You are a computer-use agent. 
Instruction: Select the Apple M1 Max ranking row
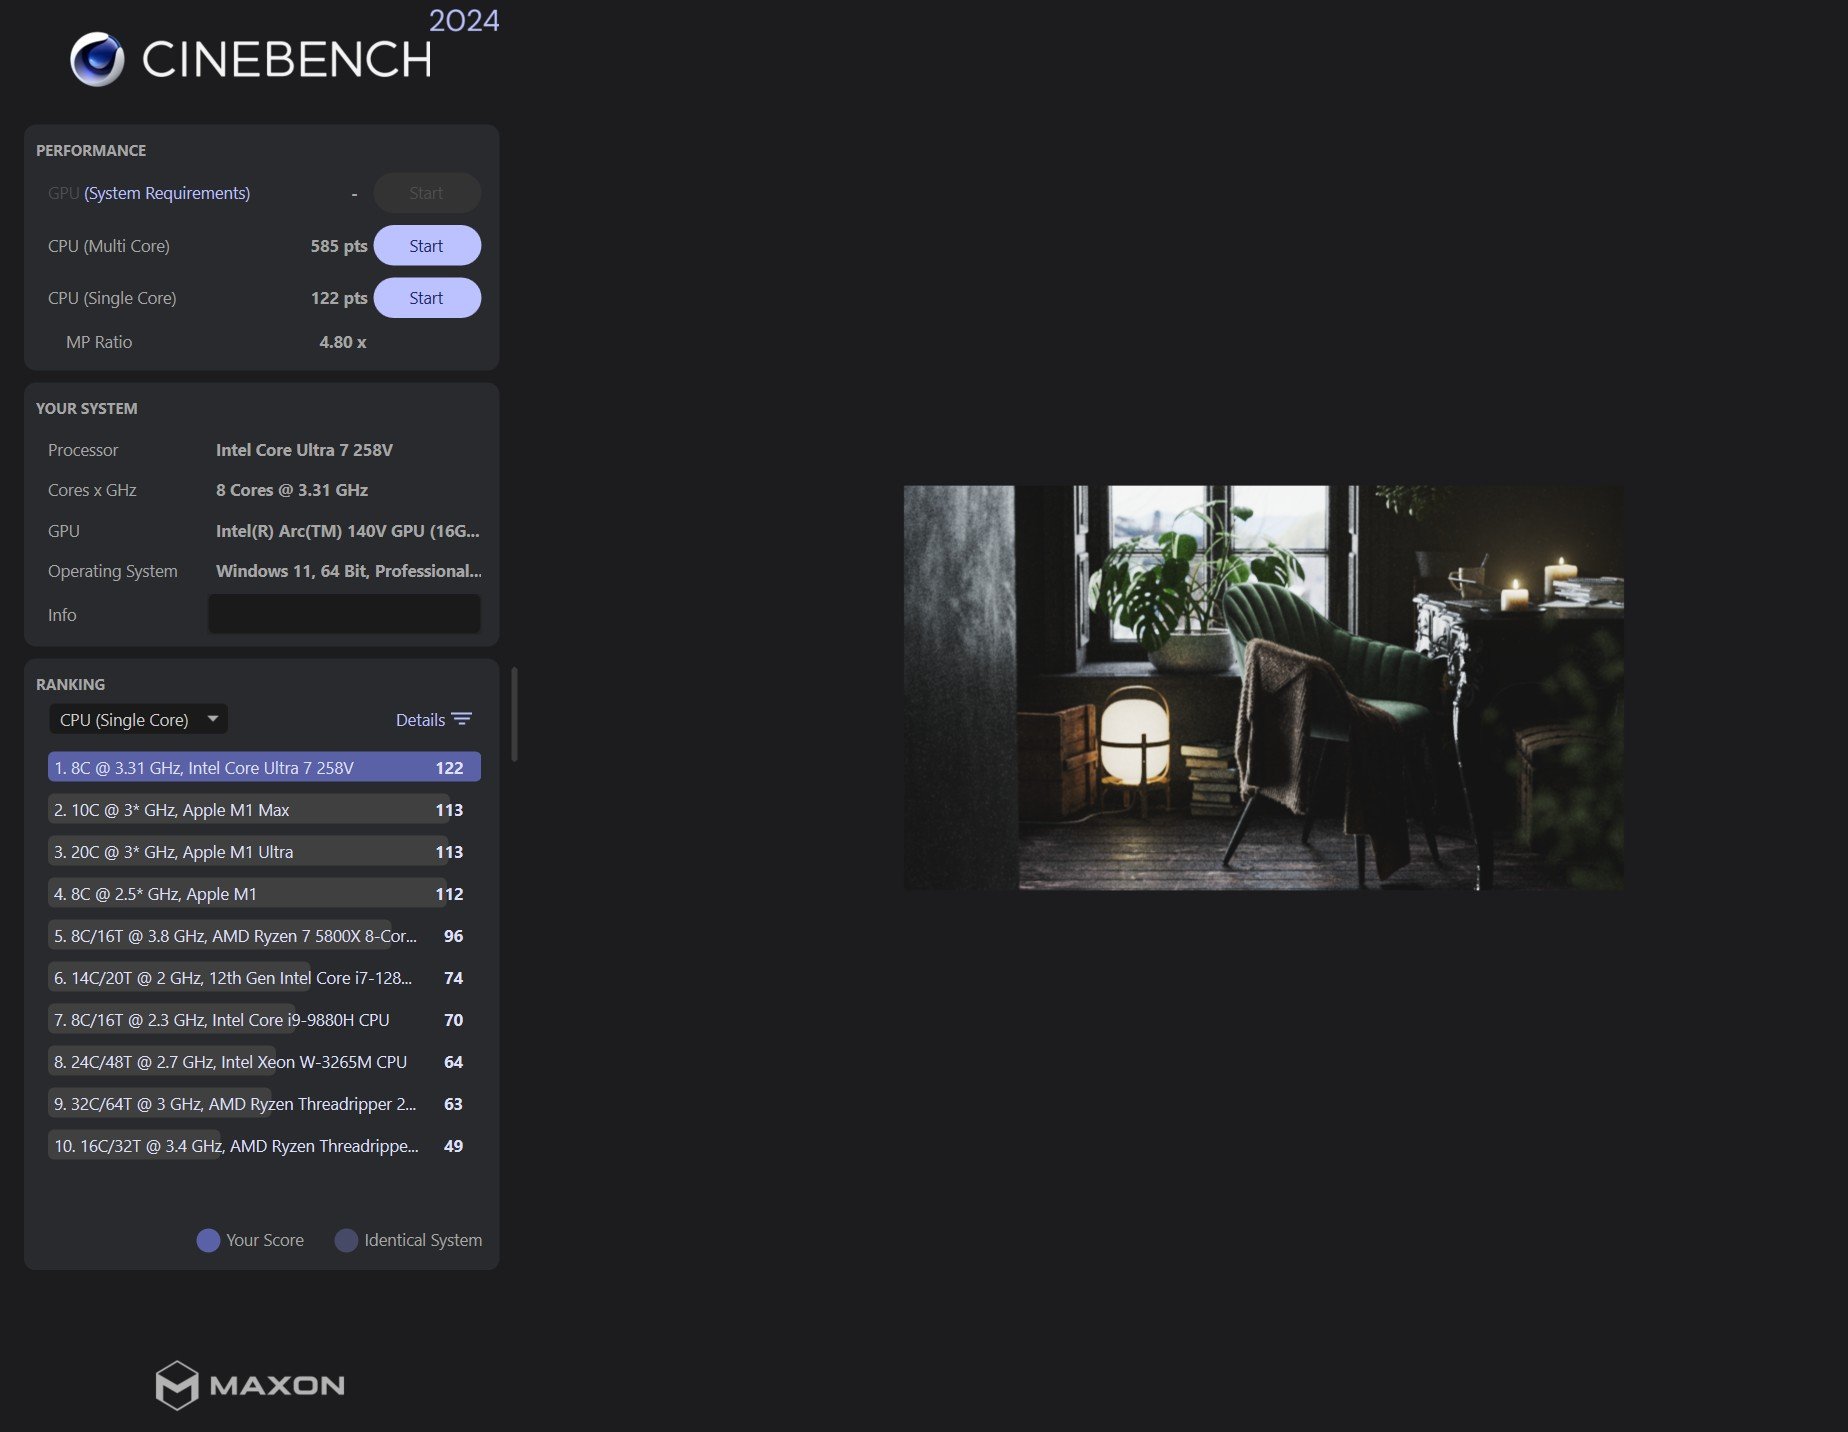click(x=264, y=809)
